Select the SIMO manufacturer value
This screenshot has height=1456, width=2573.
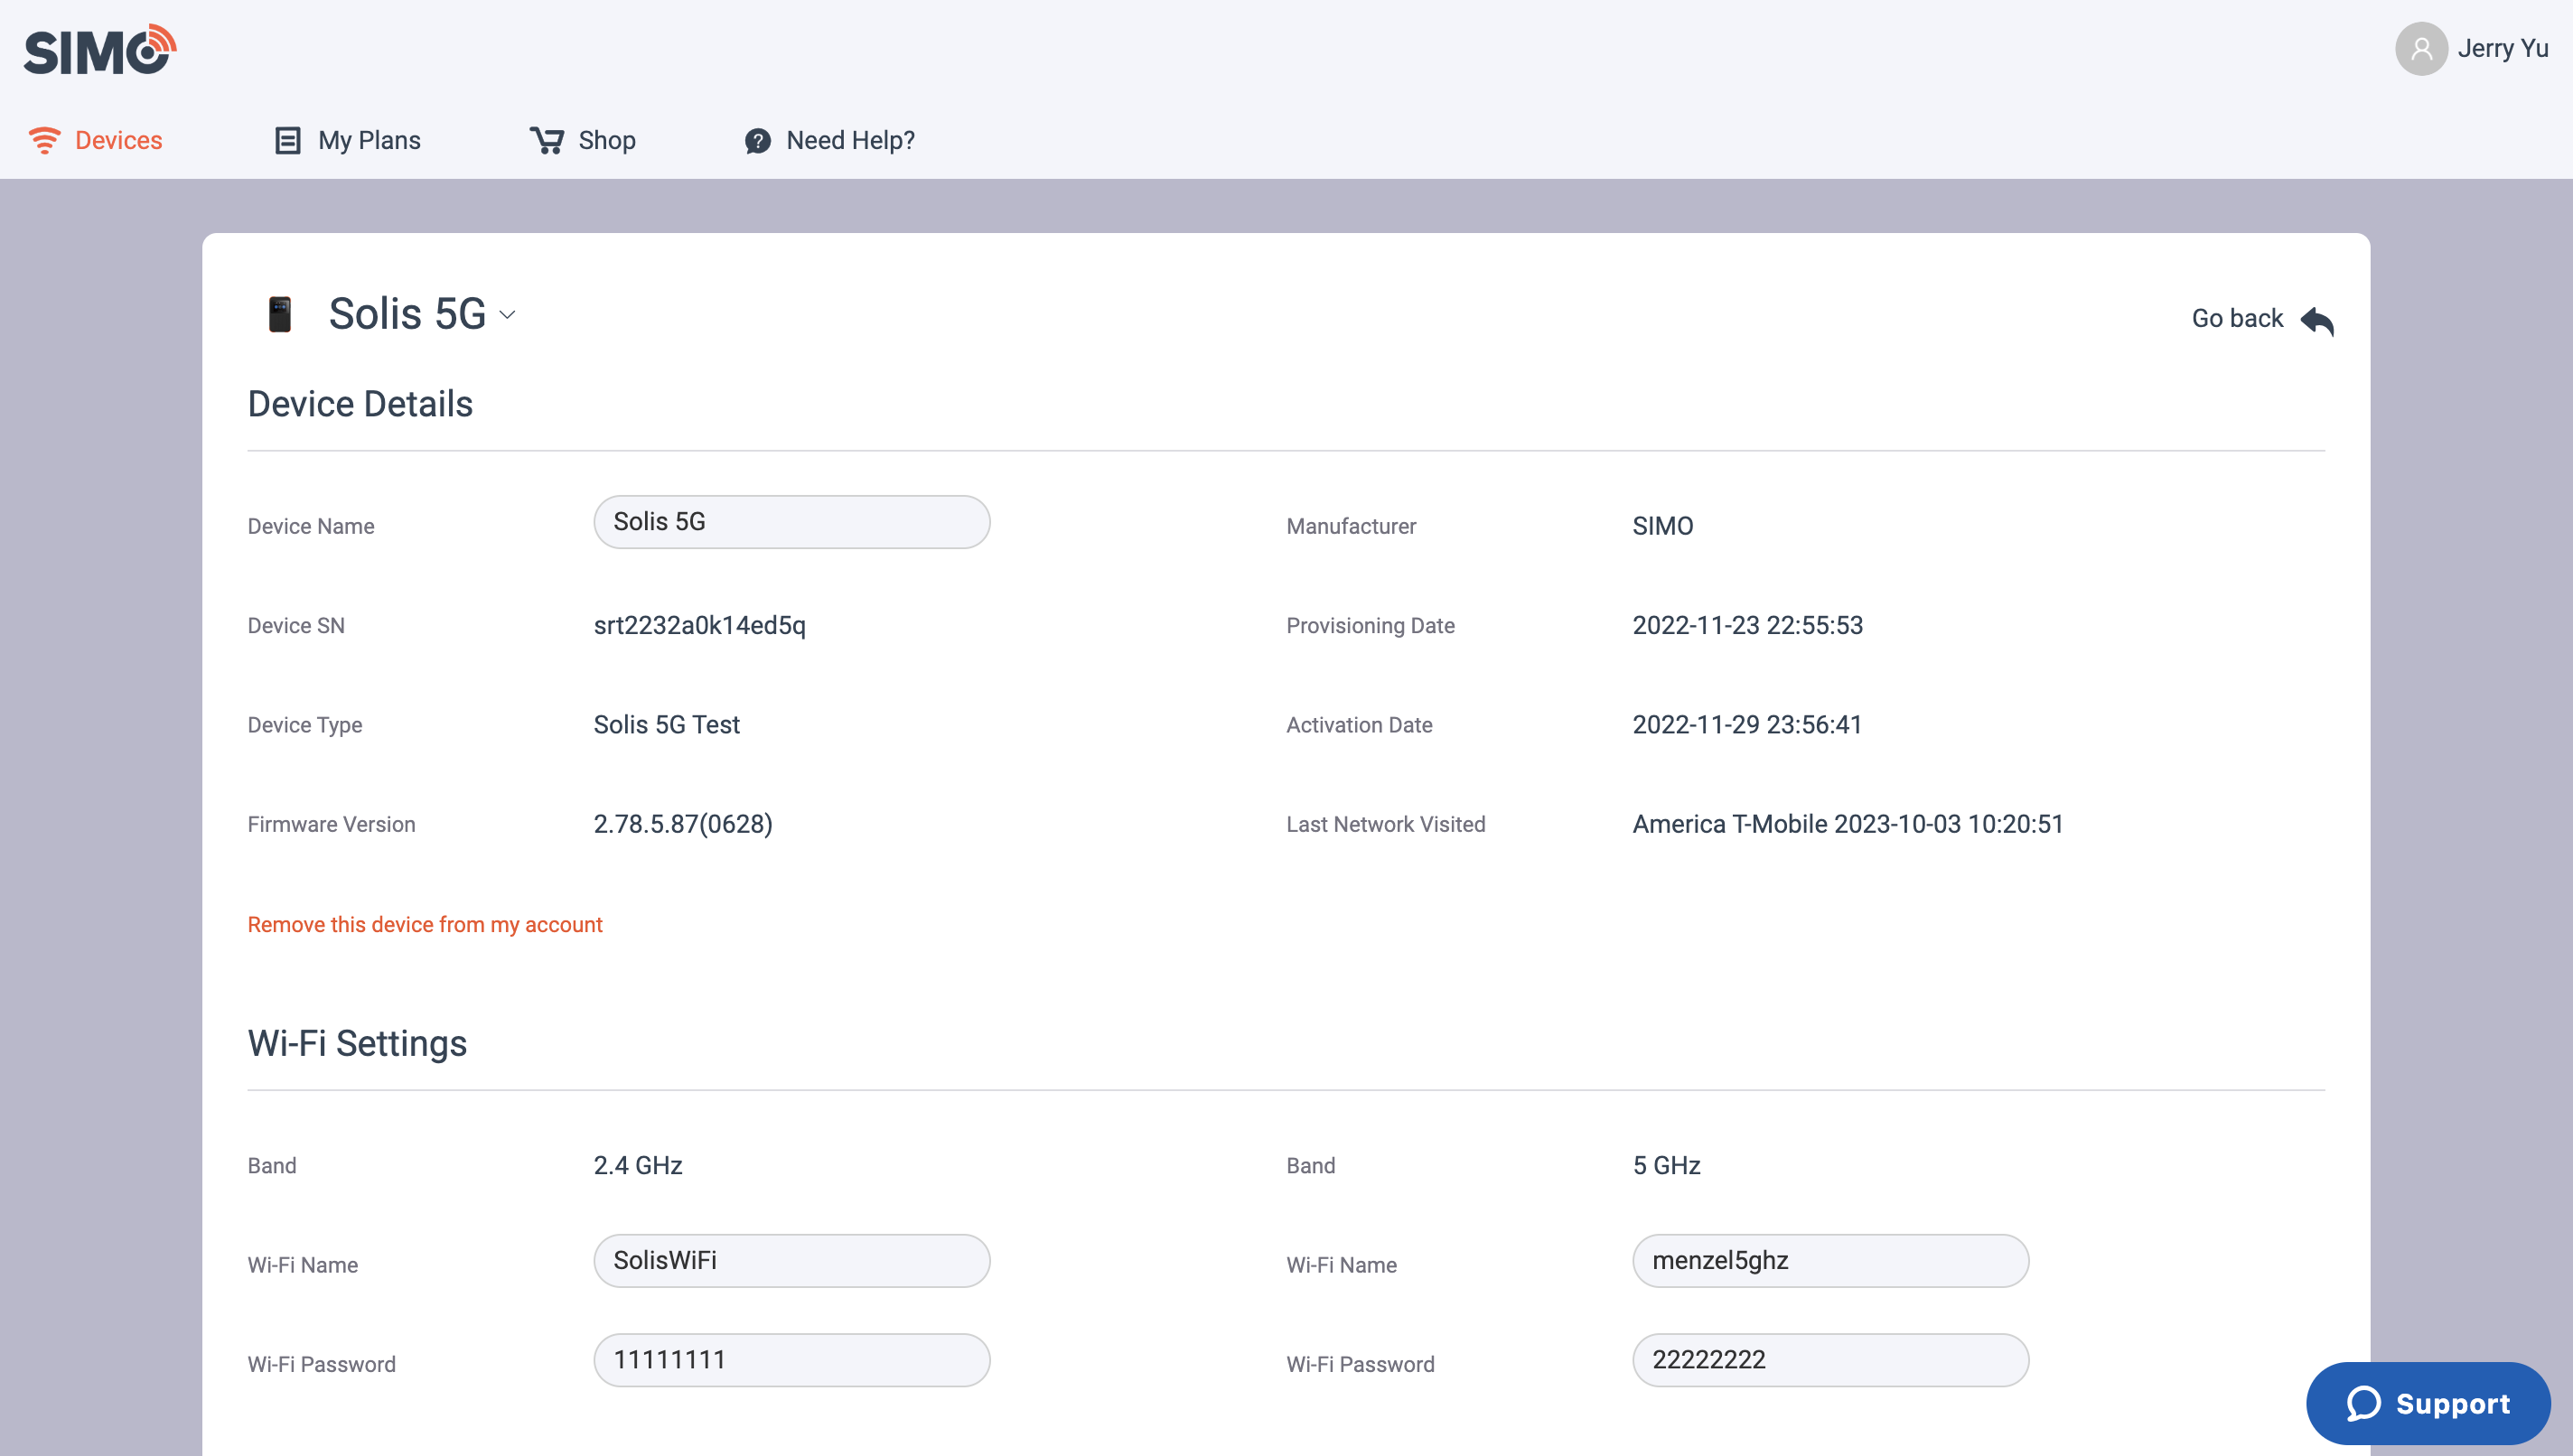tap(1663, 526)
